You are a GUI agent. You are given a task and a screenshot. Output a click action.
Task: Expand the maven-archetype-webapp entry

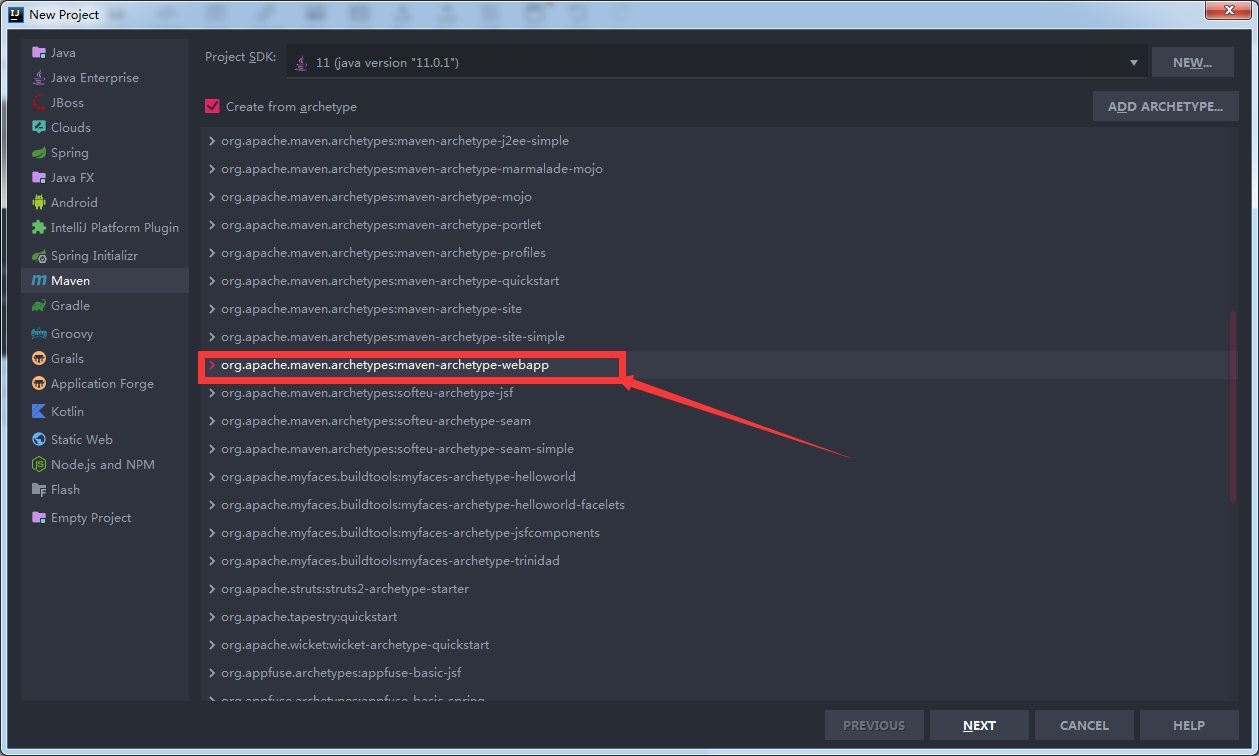point(211,365)
